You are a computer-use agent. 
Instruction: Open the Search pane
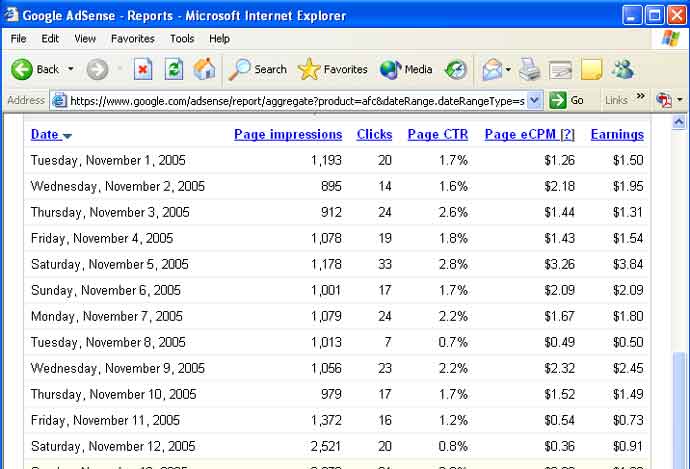point(258,69)
